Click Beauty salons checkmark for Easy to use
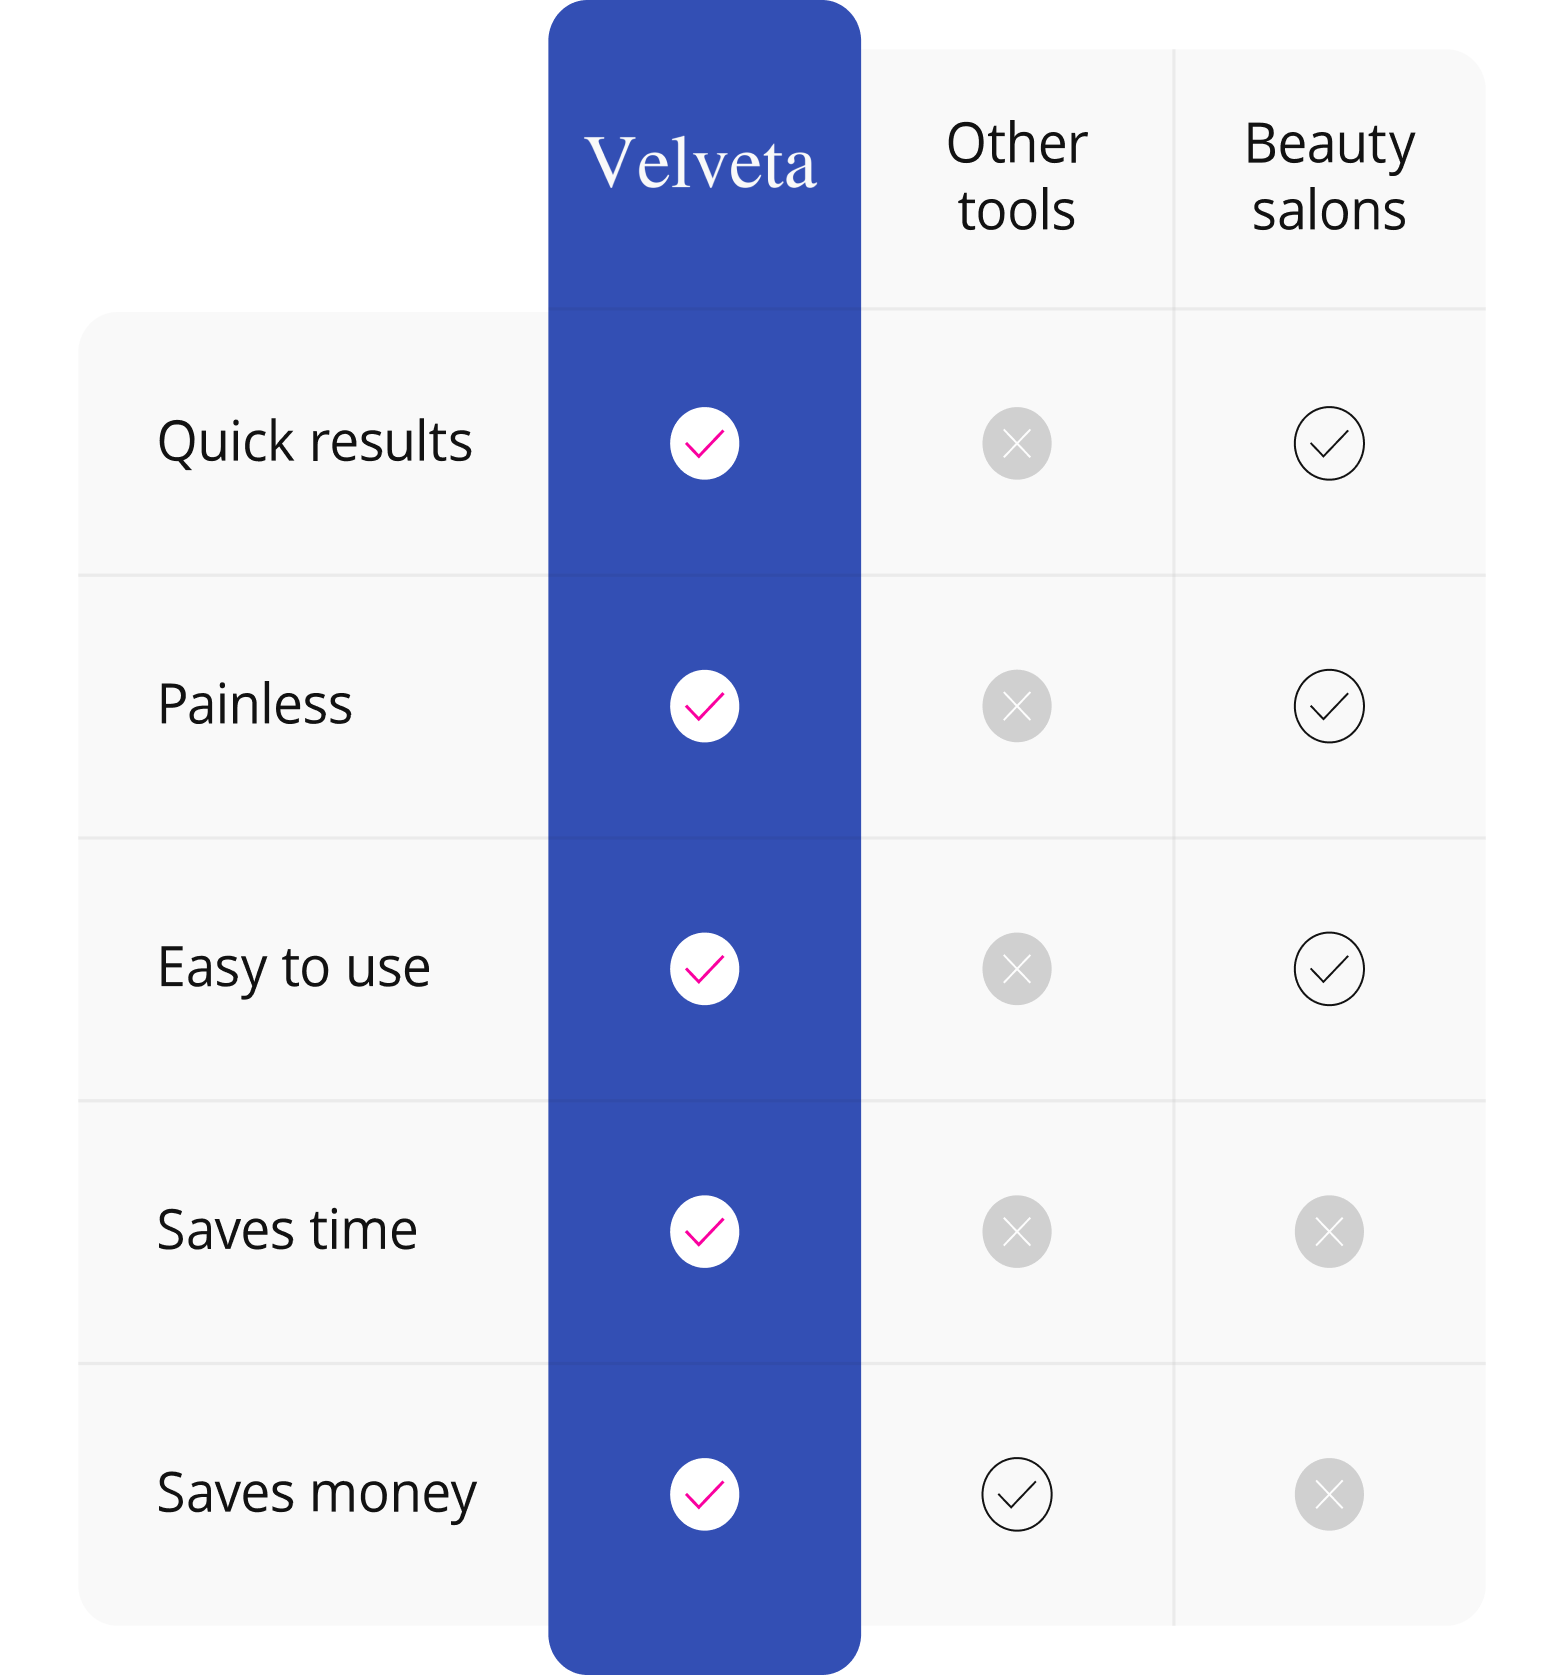The width and height of the screenshot is (1564, 1675). (x=1328, y=969)
